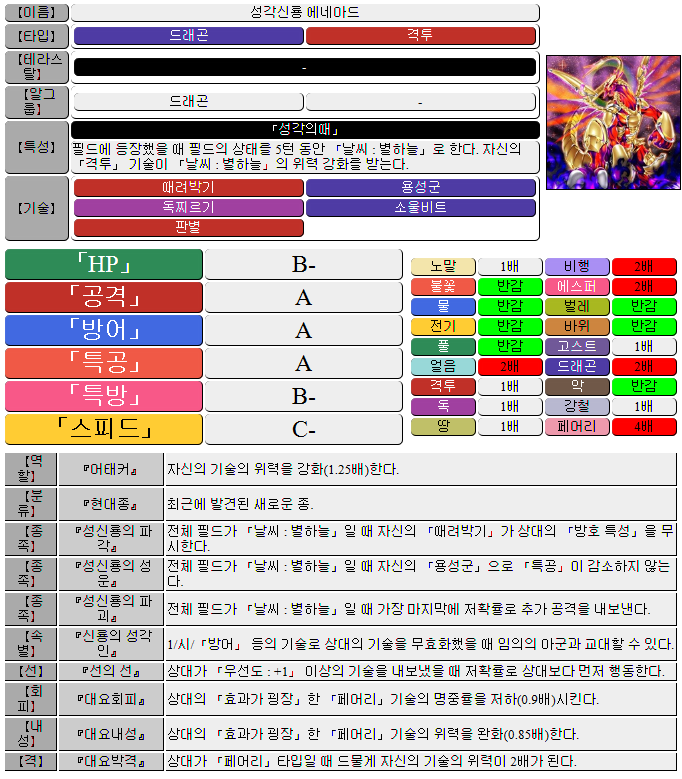Select the 성각신룡 에네아드 name field

(305, 13)
